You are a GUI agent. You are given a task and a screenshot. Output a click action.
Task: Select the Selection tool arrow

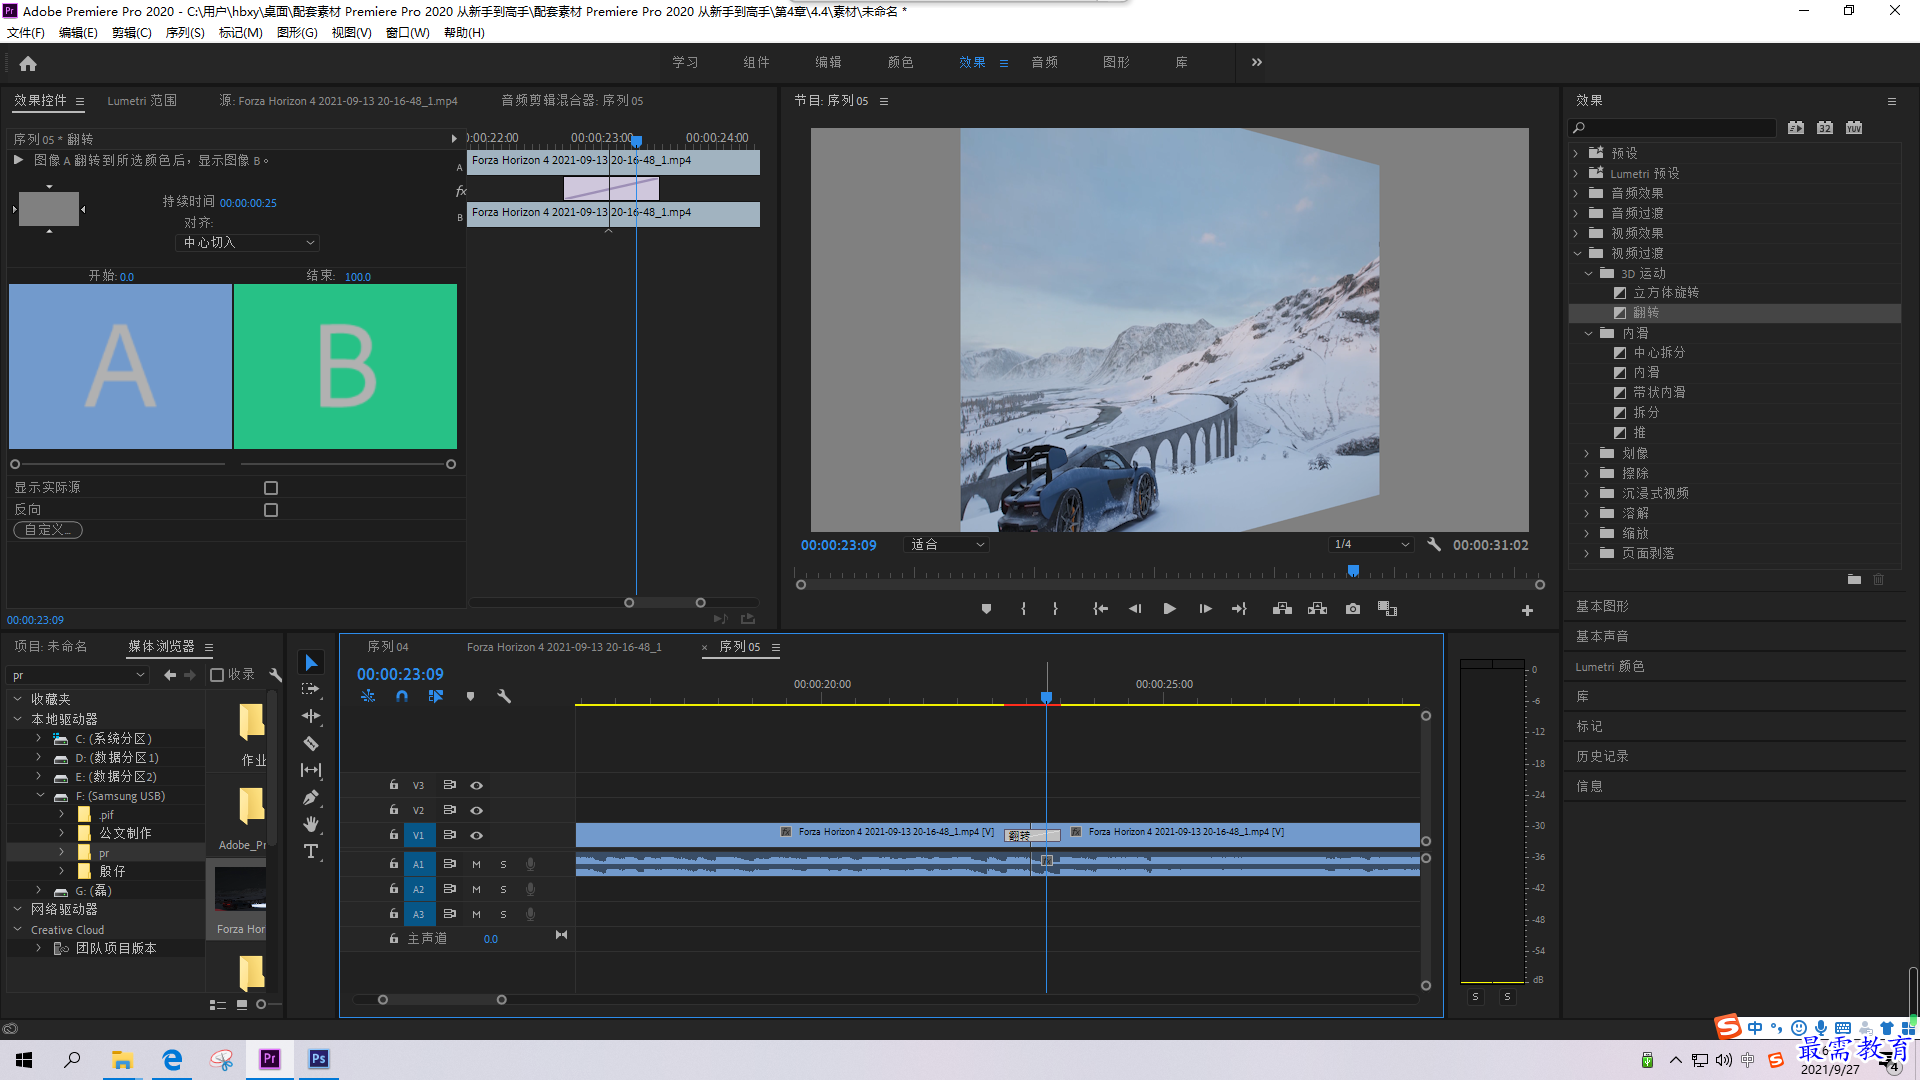coord(311,663)
